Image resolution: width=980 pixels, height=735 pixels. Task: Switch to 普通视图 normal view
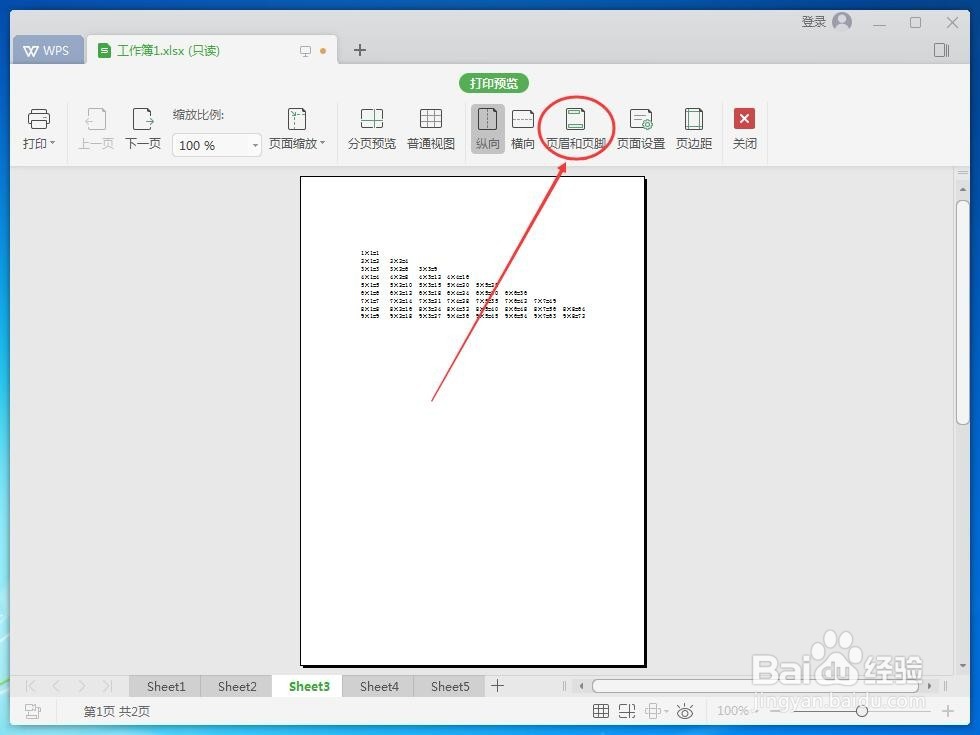point(431,128)
